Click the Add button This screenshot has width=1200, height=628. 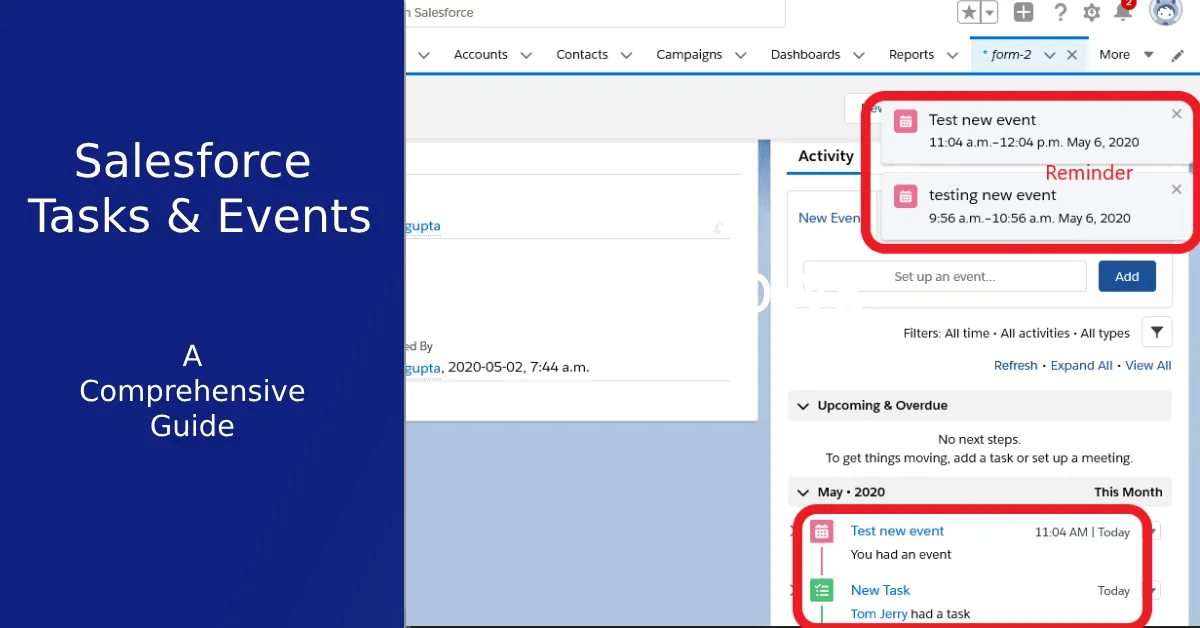point(1127,277)
